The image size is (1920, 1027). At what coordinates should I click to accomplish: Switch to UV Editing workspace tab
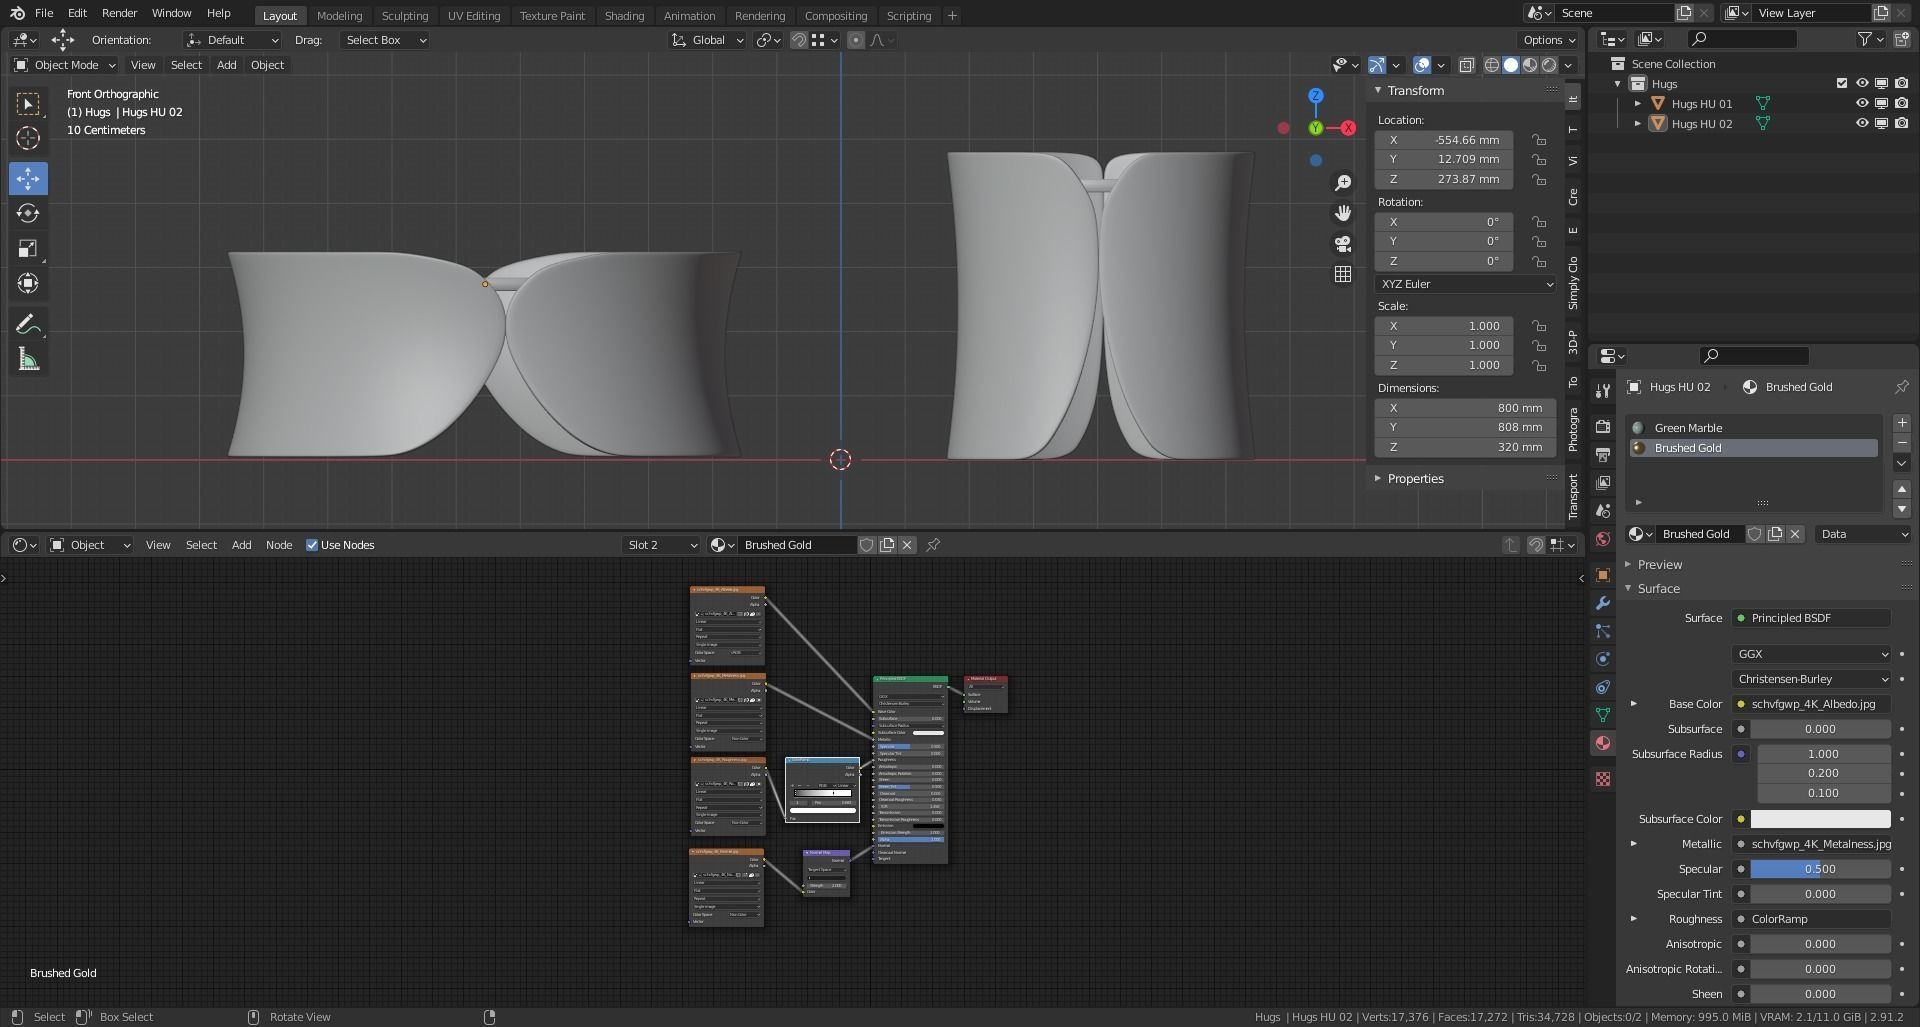[x=474, y=16]
